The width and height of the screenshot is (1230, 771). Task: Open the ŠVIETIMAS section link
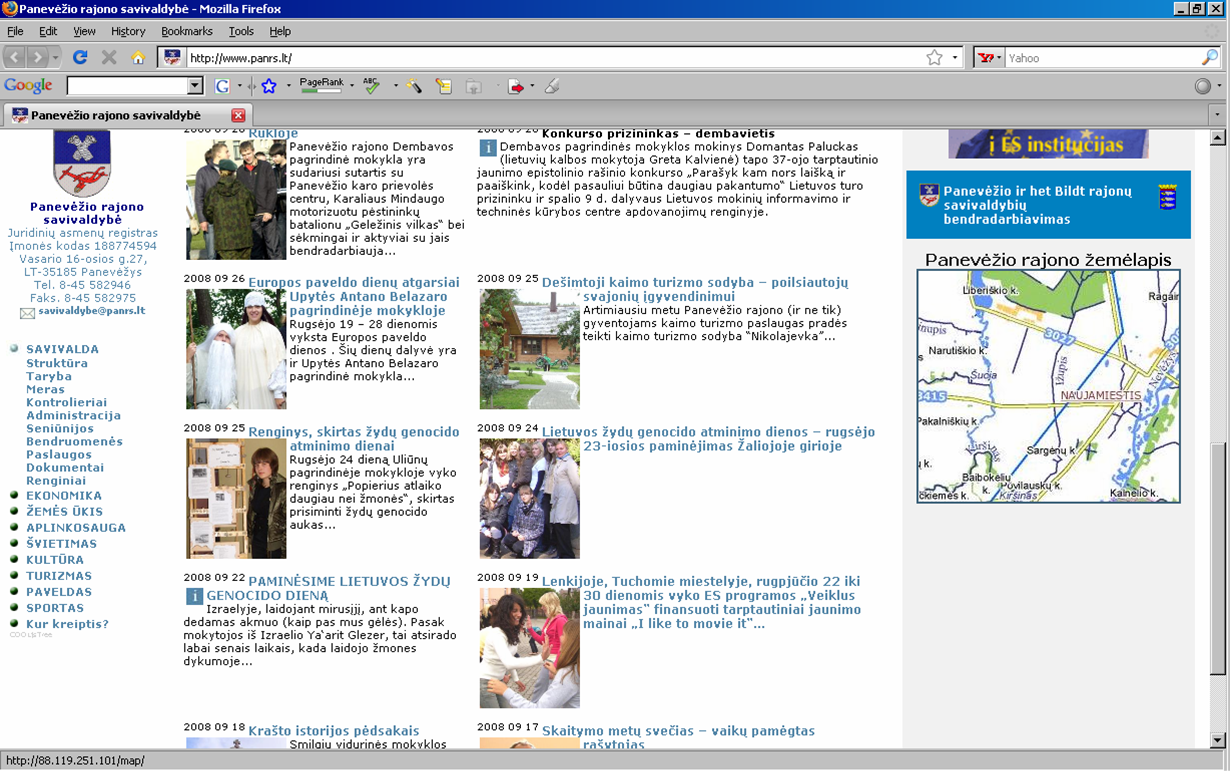click(62, 543)
